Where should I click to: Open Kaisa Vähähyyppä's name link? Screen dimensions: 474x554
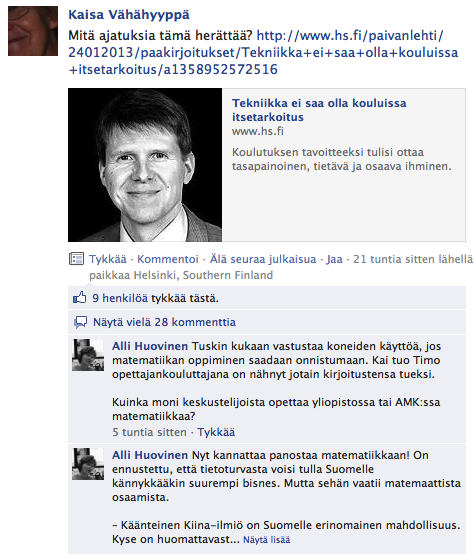pos(129,15)
